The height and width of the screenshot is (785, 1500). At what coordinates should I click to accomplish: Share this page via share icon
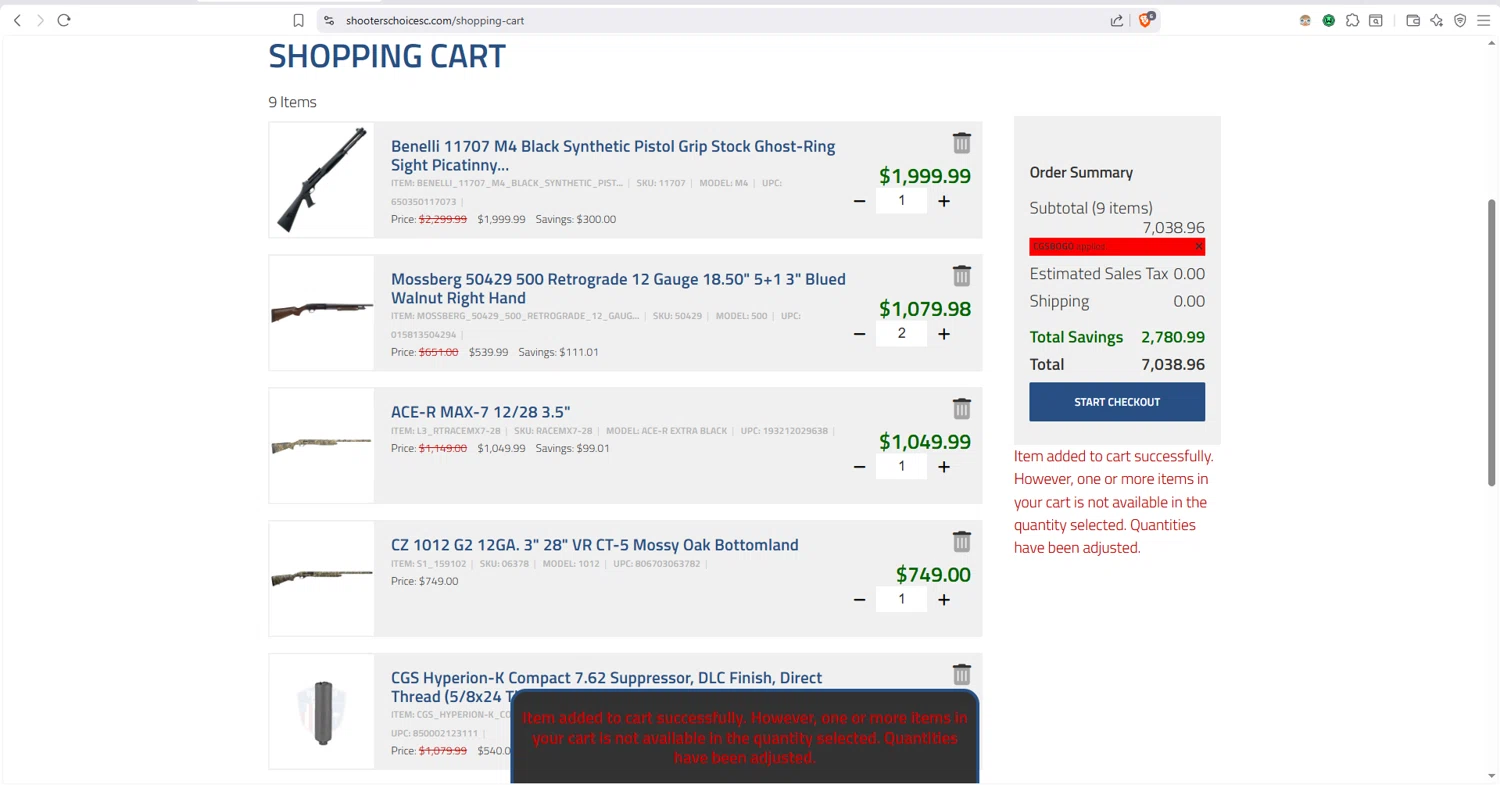click(1117, 20)
